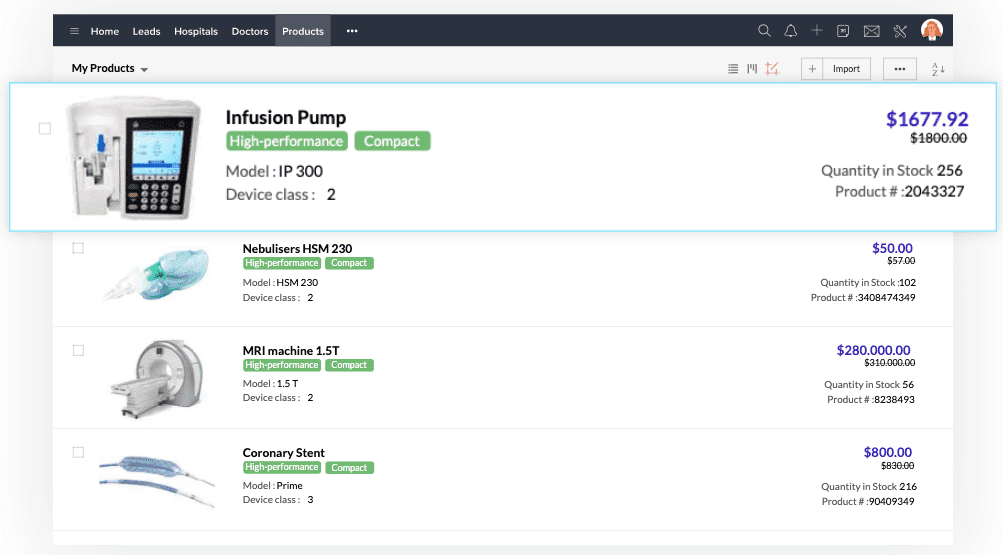Open the Leads tab

(146, 31)
